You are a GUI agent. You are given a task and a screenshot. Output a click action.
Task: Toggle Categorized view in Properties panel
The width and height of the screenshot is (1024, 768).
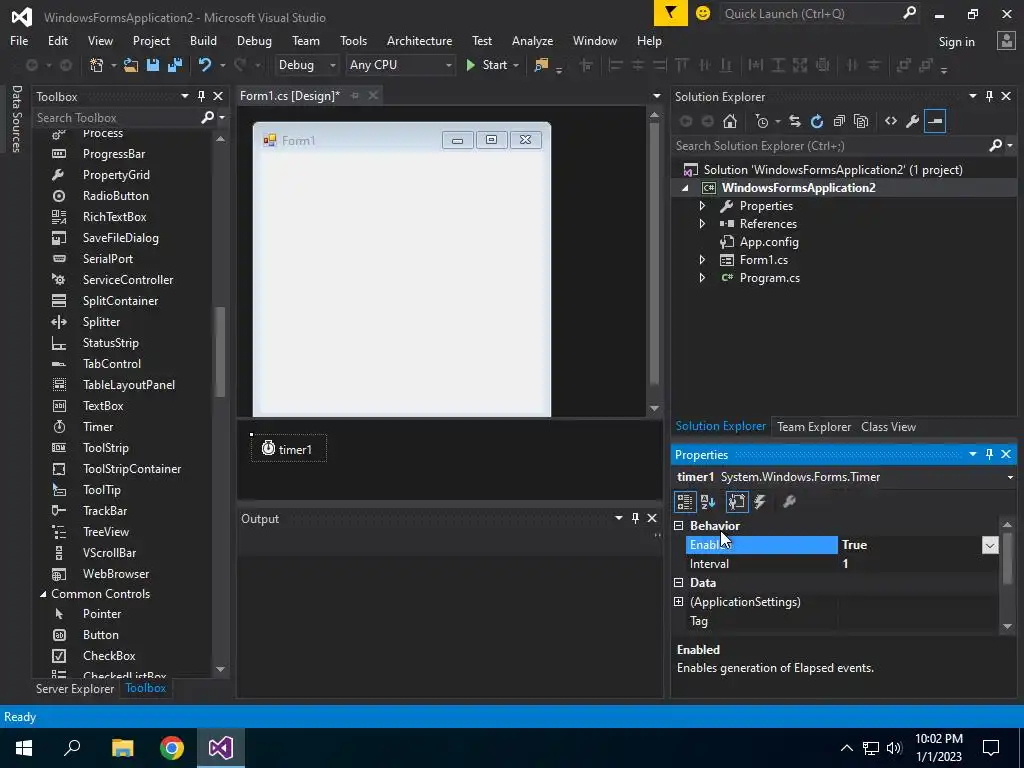pyautogui.click(x=684, y=502)
